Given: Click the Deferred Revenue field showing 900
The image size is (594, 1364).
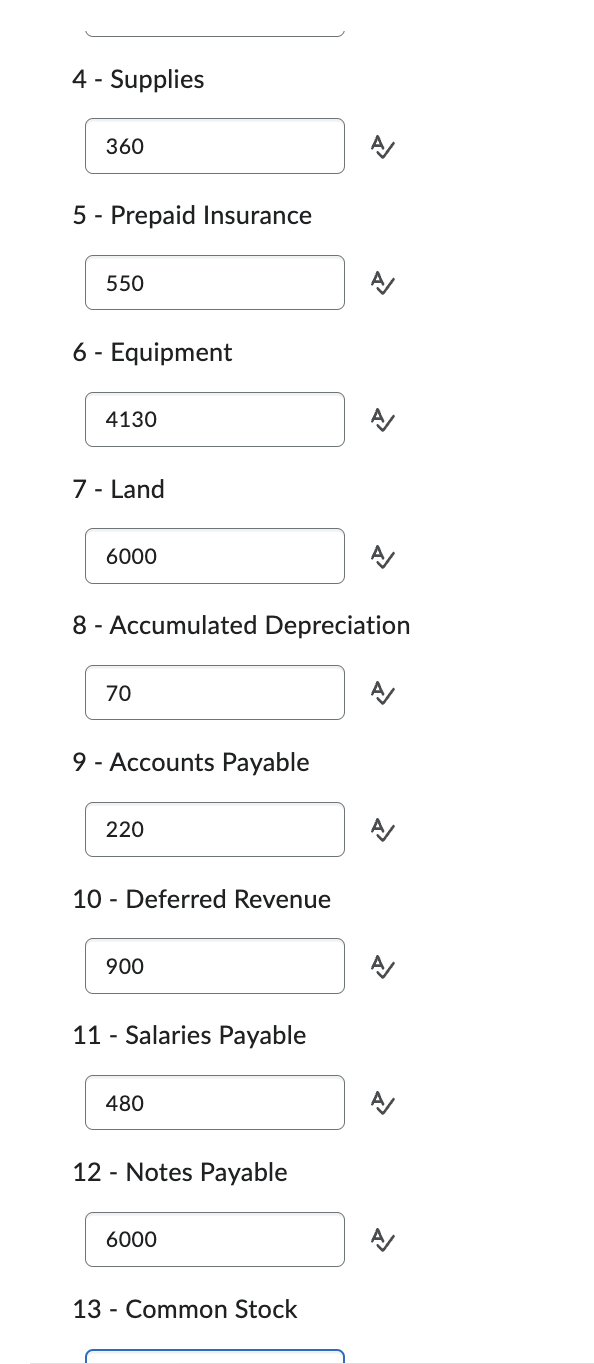Looking at the screenshot, I should (x=214, y=966).
